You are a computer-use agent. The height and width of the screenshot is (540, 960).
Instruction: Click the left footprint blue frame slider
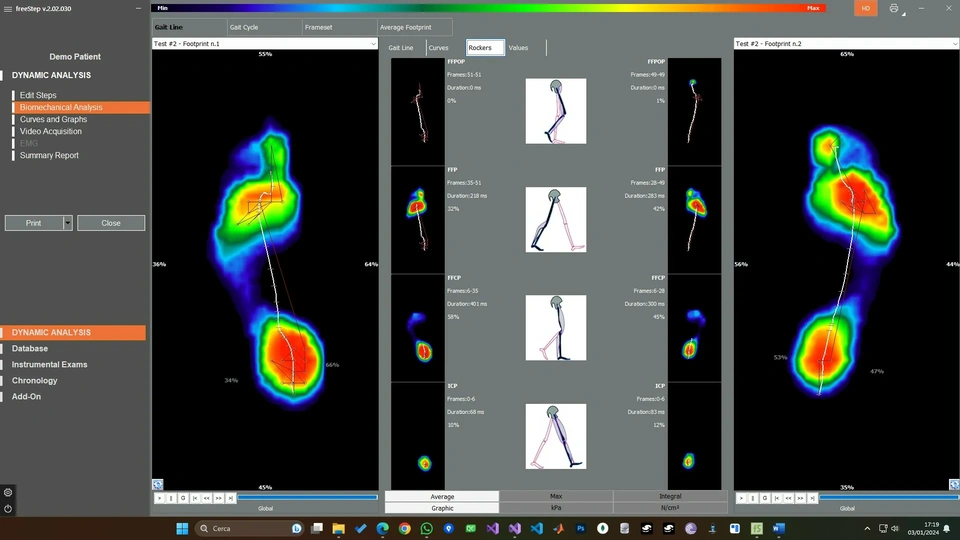(307, 497)
